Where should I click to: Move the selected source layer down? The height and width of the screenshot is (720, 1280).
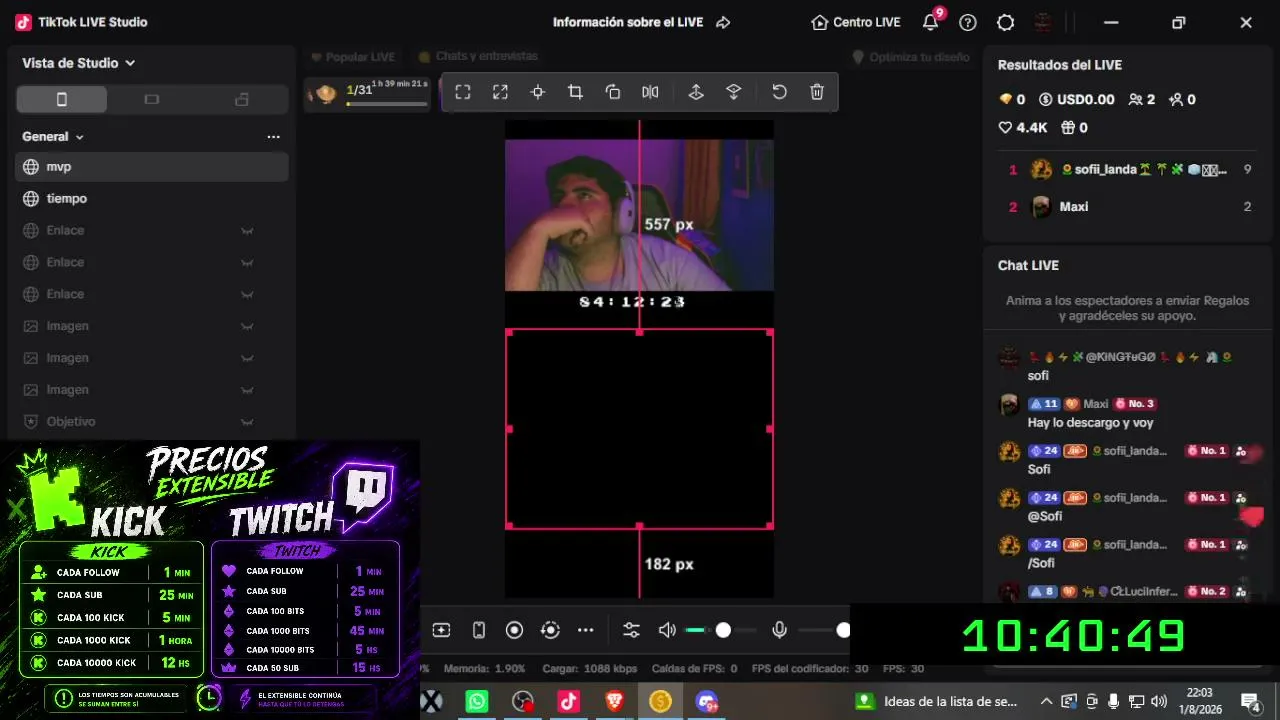pos(733,92)
